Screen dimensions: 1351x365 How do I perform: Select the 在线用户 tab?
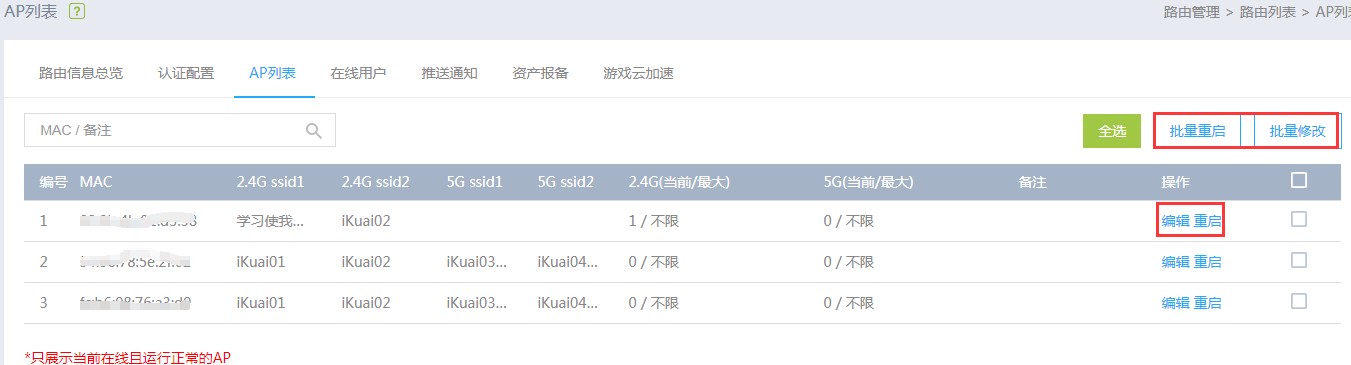tap(358, 73)
